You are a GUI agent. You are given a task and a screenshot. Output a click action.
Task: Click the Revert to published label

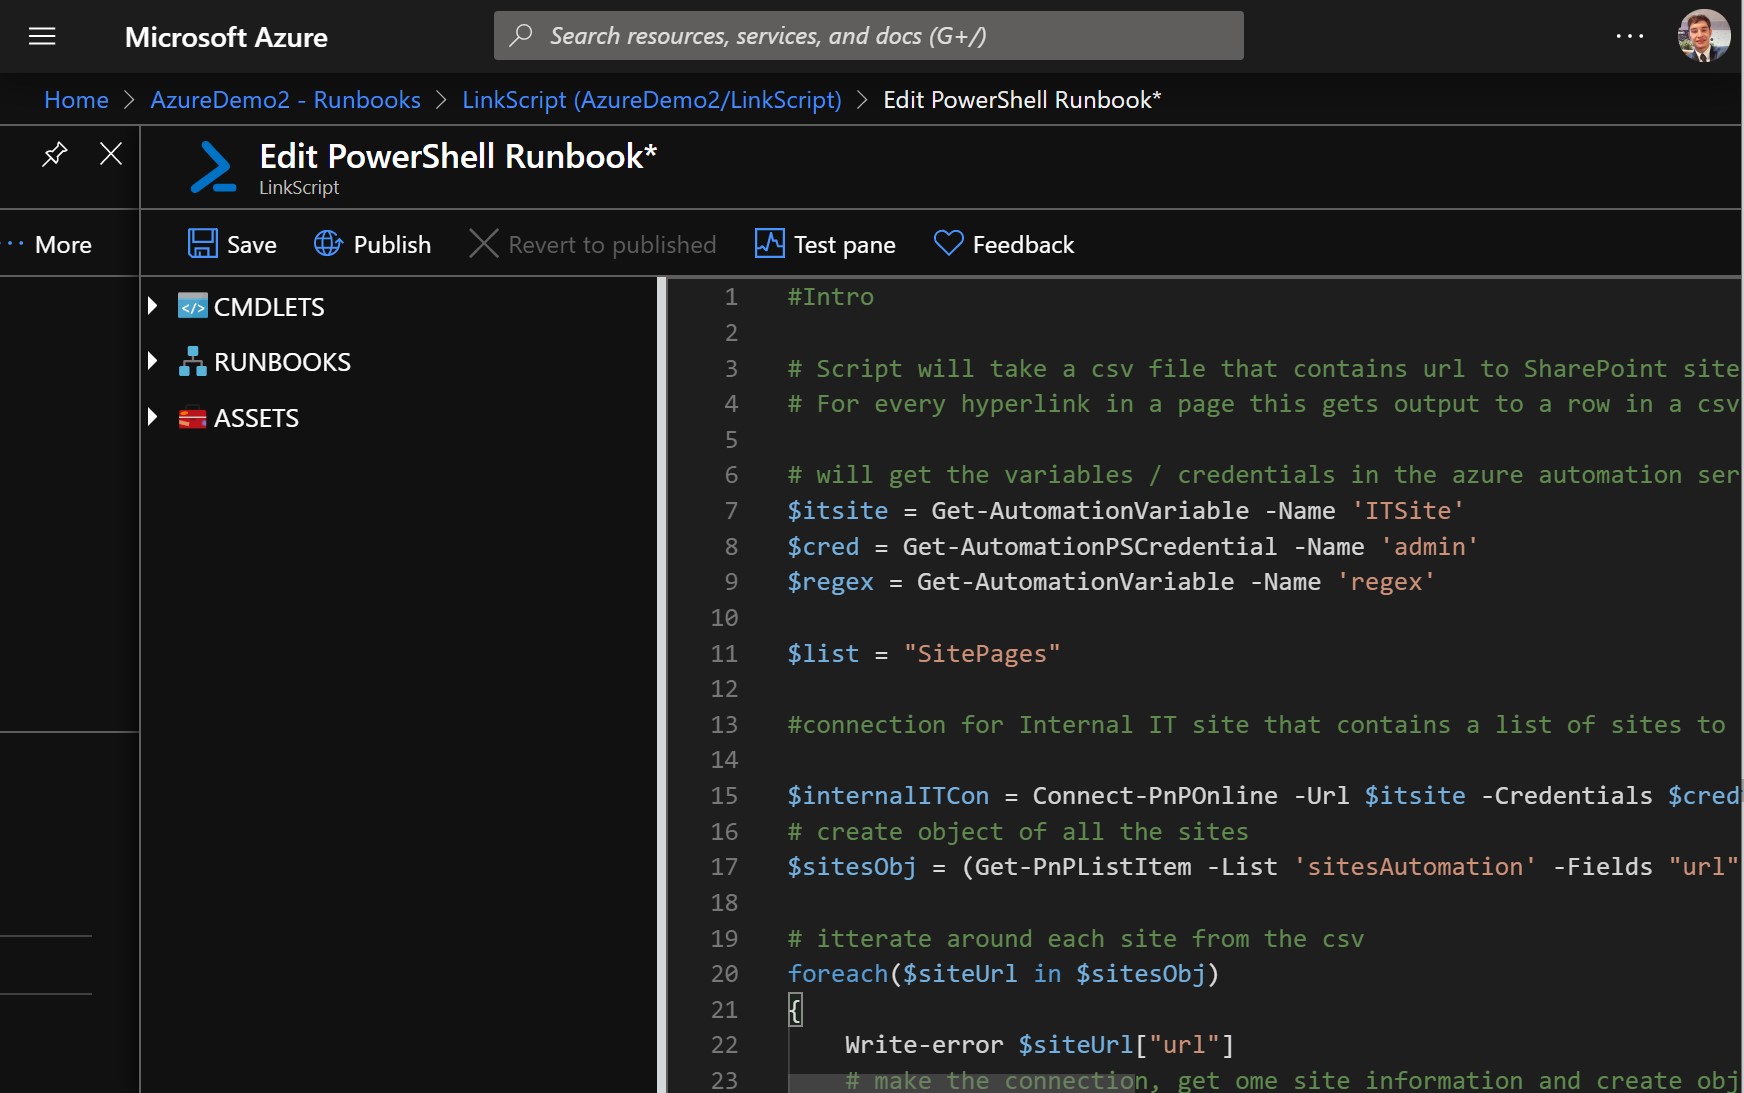[x=612, y=245]
